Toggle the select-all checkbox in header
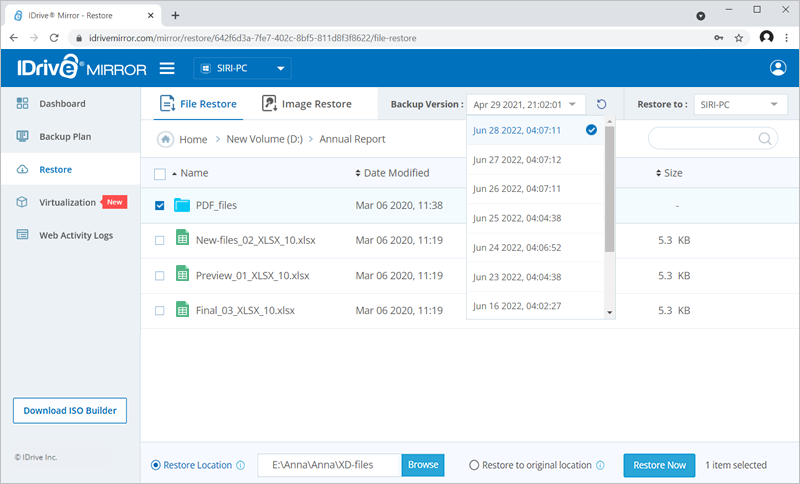The width and height of the screenshot is (800, 484). point(160,174)
